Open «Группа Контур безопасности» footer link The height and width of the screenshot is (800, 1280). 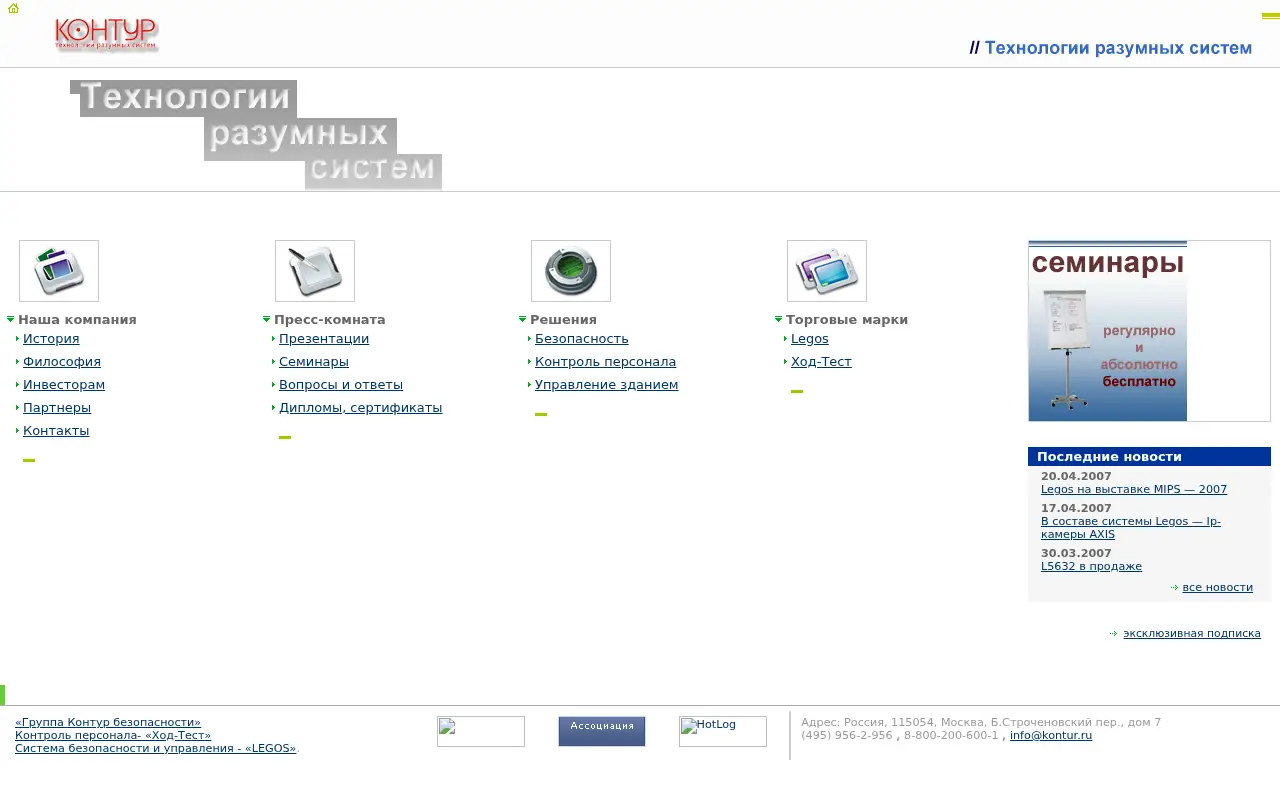(x=108, y=722)
